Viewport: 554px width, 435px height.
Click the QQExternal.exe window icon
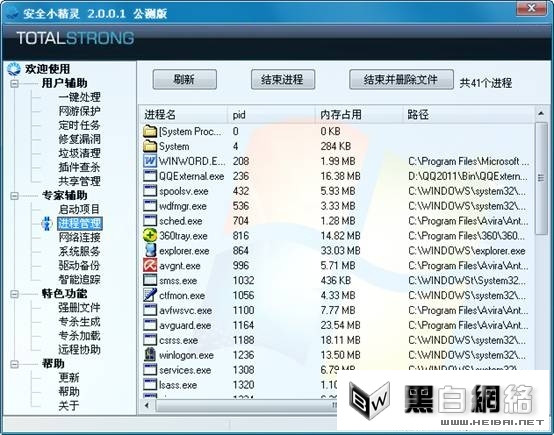click(x=150, y=176)
